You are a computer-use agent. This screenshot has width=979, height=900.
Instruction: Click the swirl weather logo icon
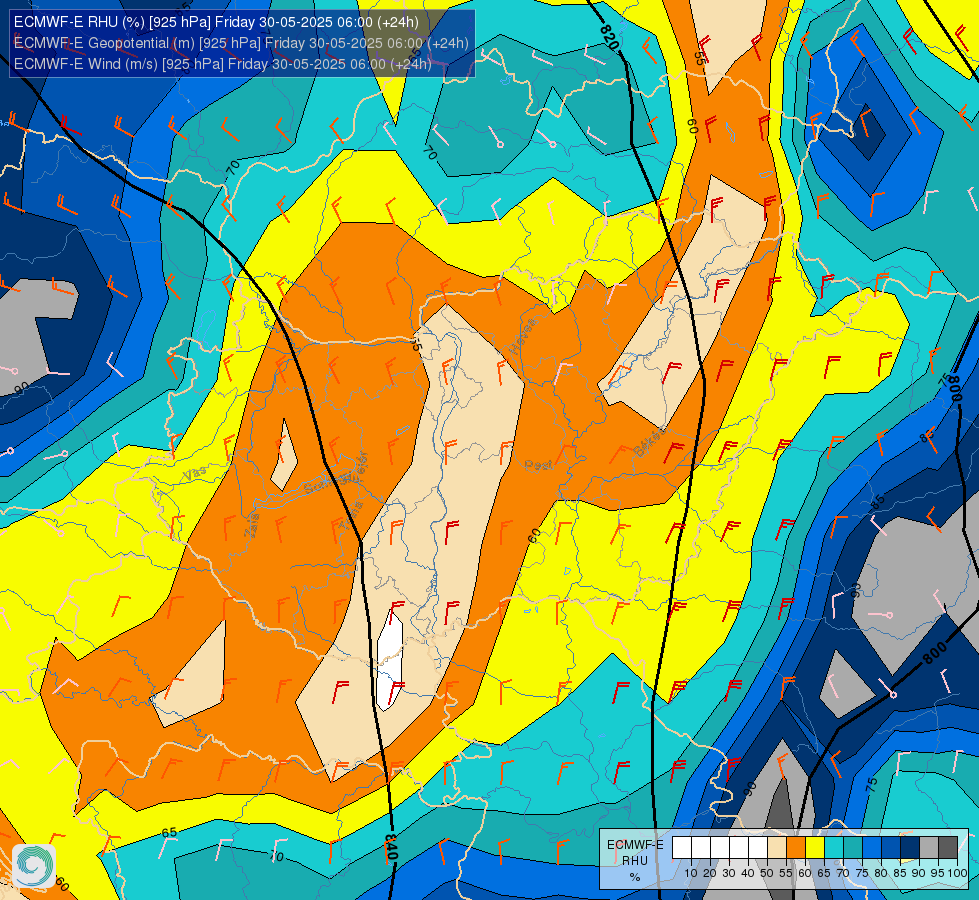pos(34,866)
